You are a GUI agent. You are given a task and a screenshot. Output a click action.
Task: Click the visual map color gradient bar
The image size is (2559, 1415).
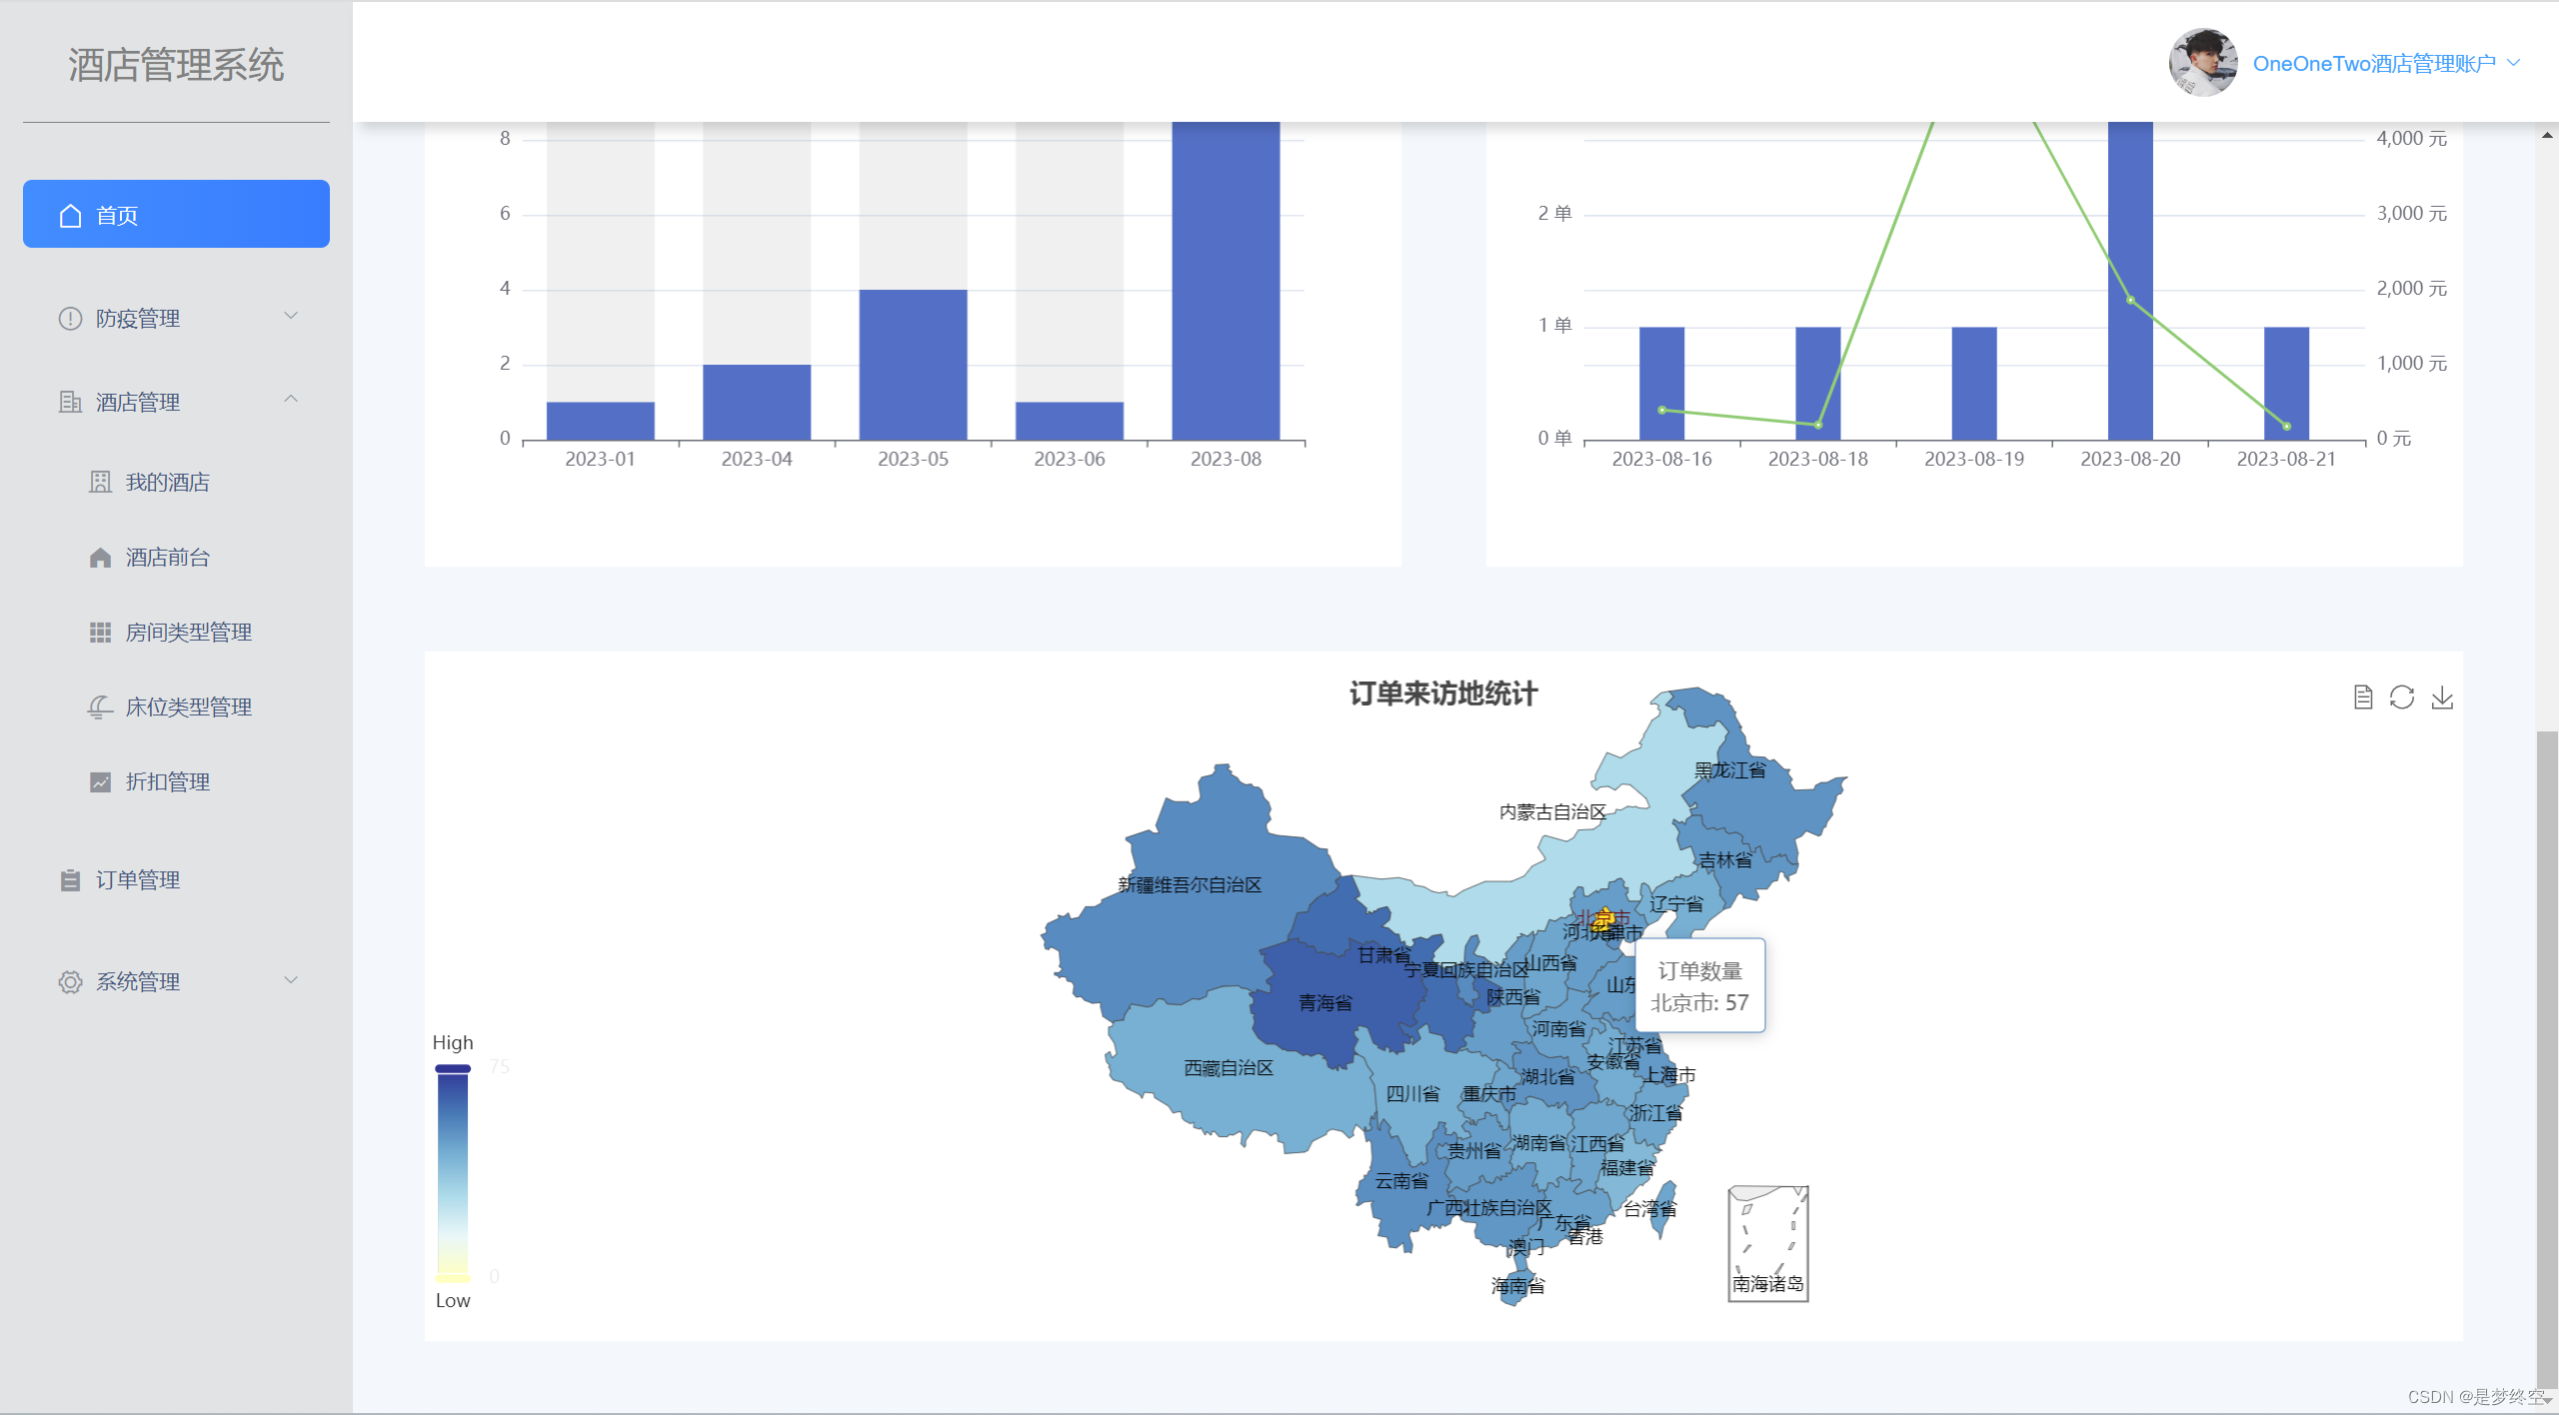coord(453,1173)
